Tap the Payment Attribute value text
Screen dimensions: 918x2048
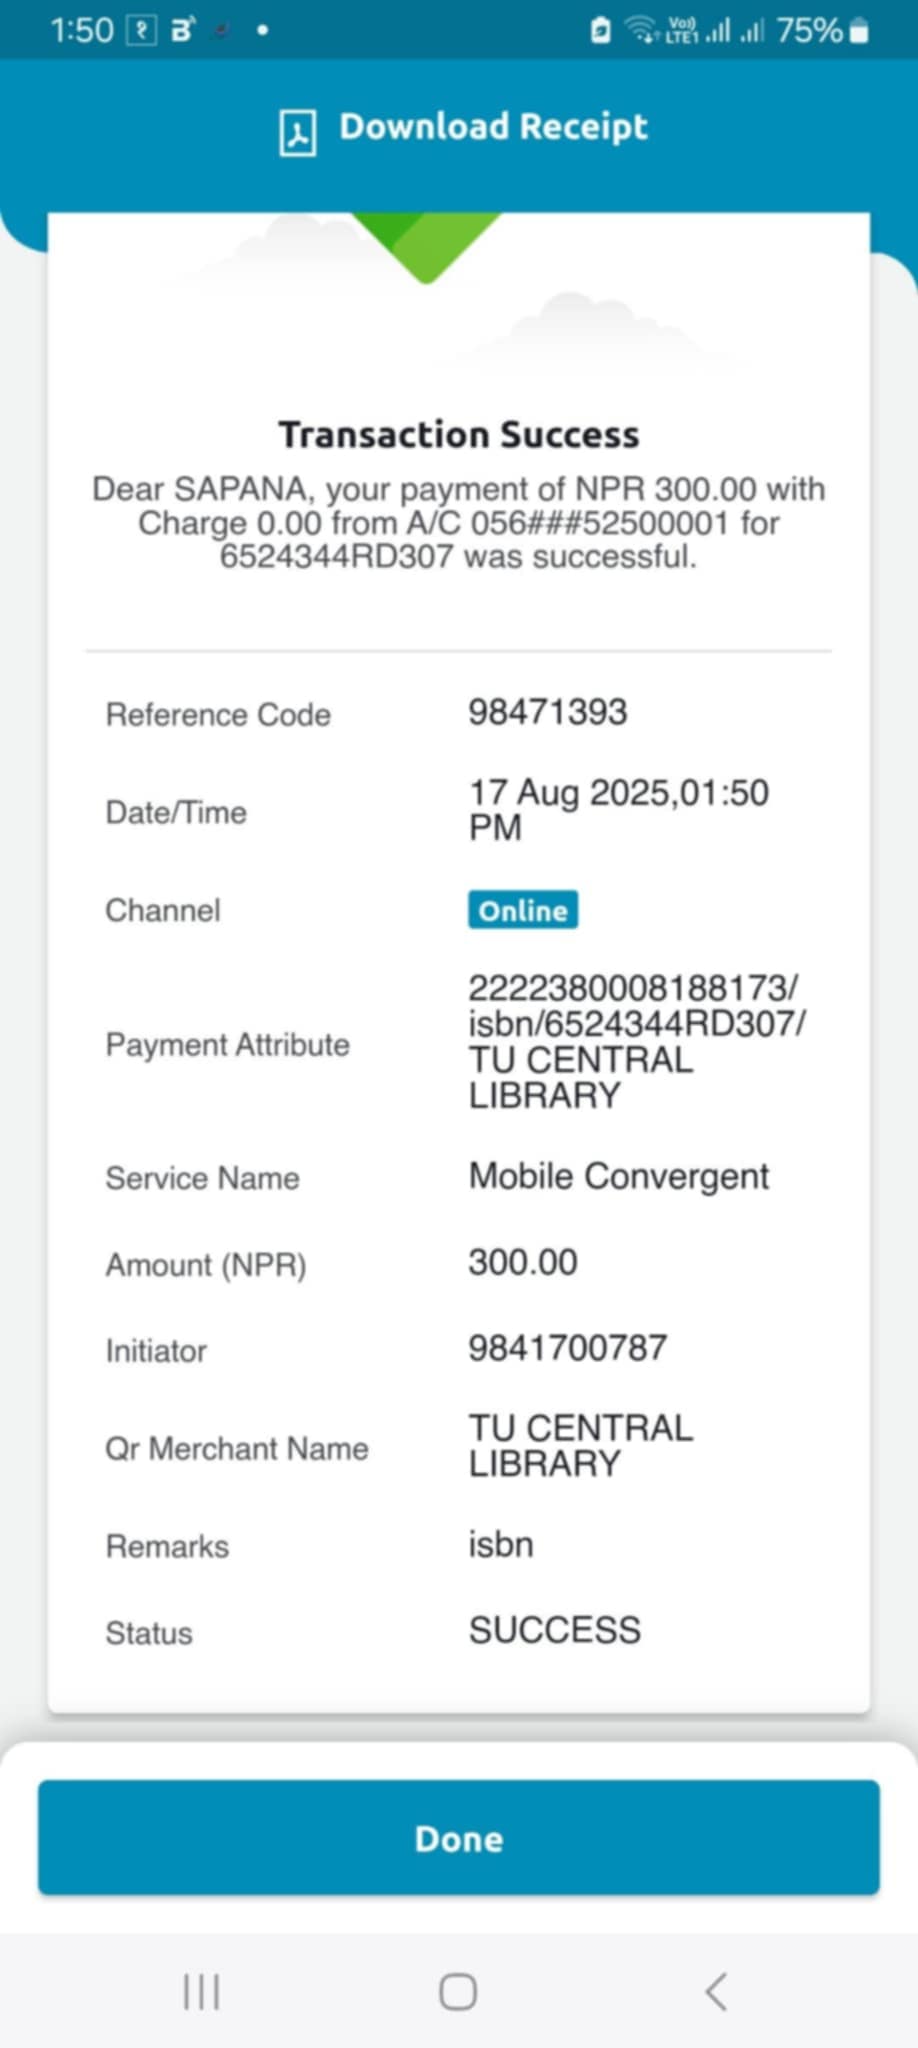point(636,1041)
